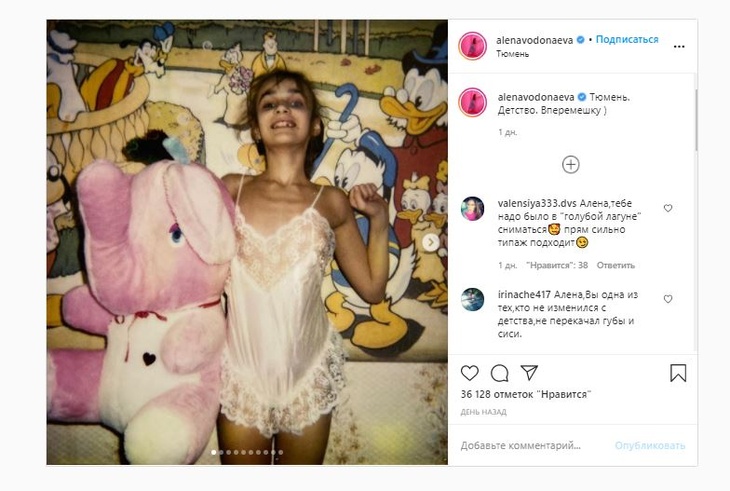Open the three-dot post options menu

pos(679,46)
